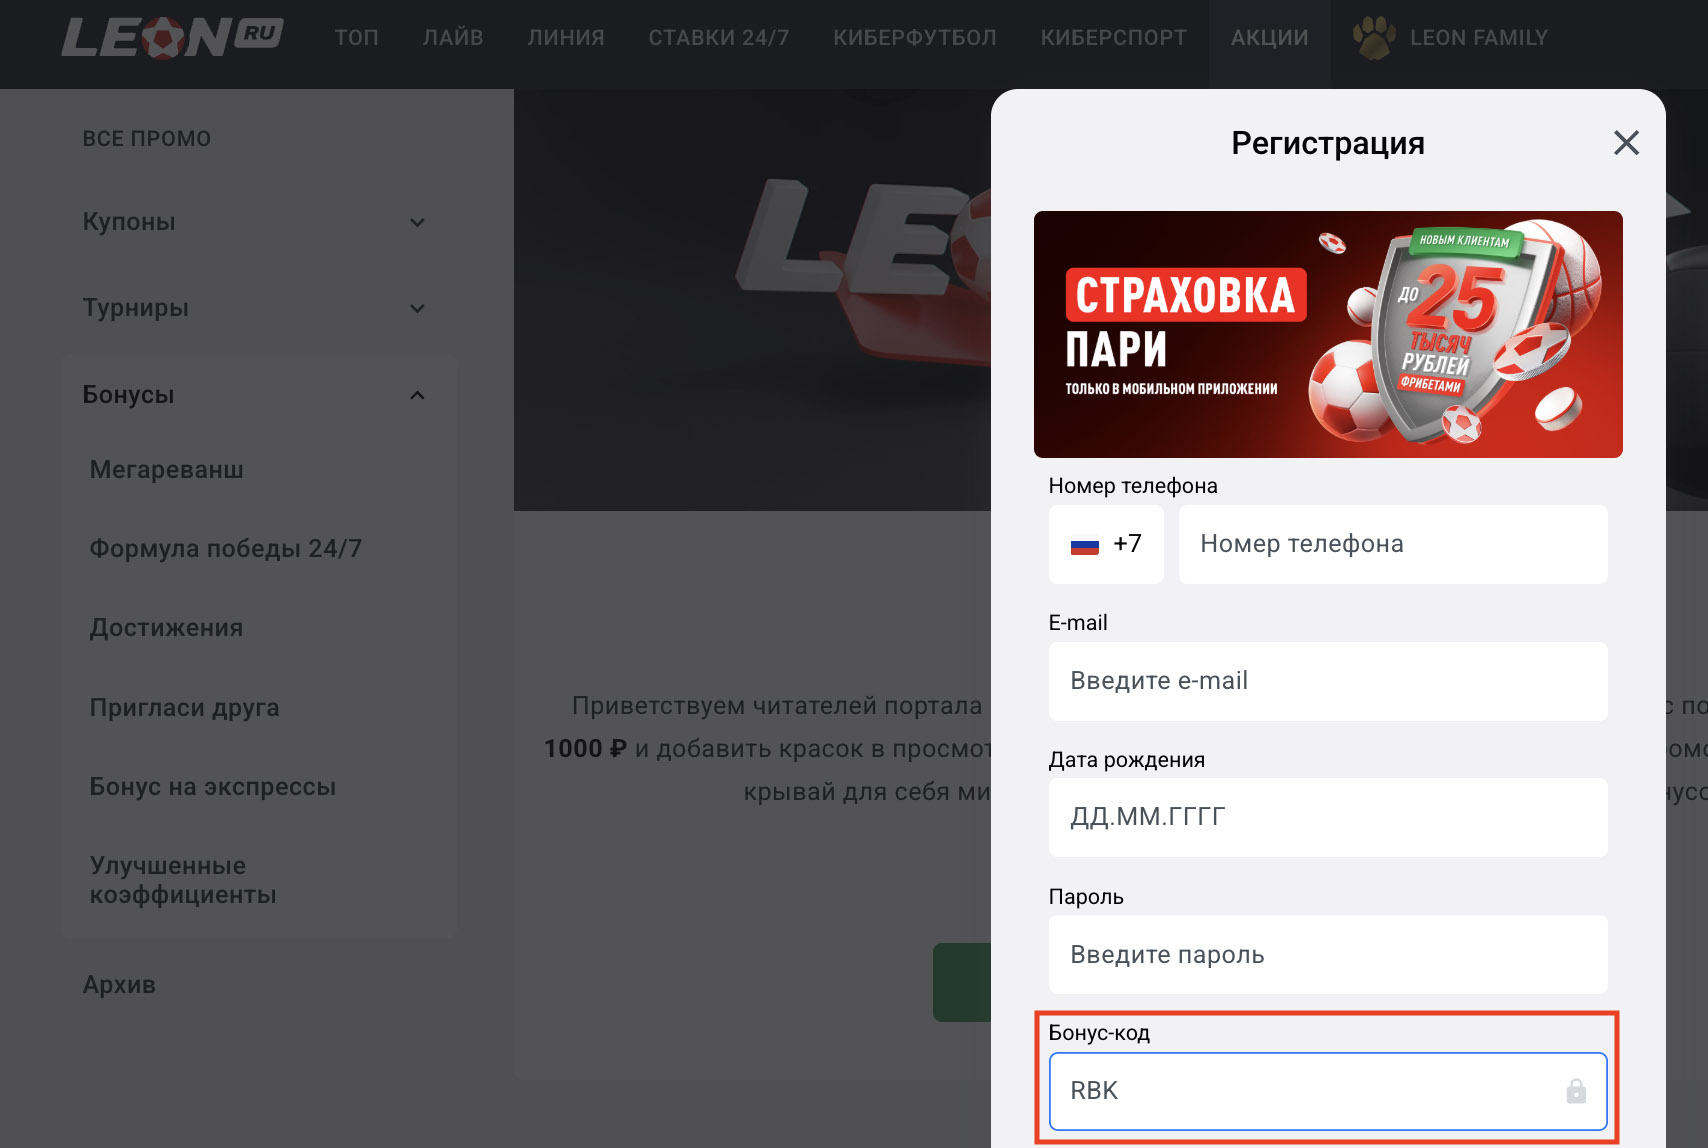Select Бонусы category label
This screenshot has height=1148, width=1708.
(128, 395)
